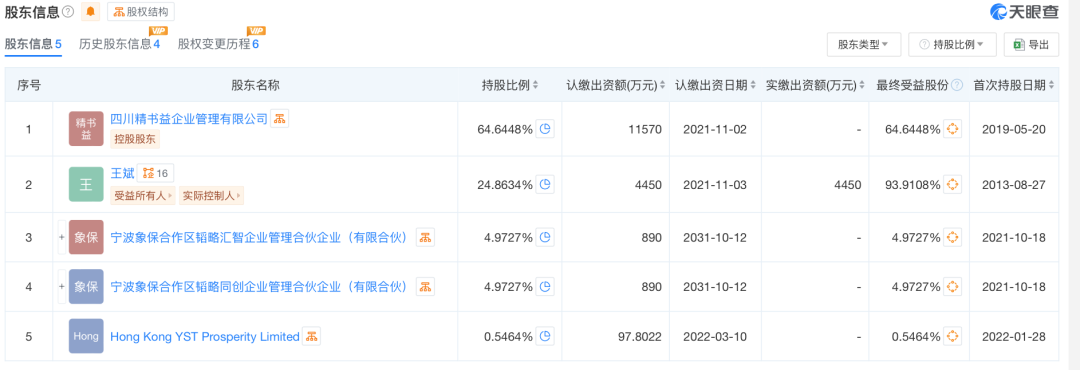Expand row 3 韬略汇智 with plus toggle

tap(62, 237)
